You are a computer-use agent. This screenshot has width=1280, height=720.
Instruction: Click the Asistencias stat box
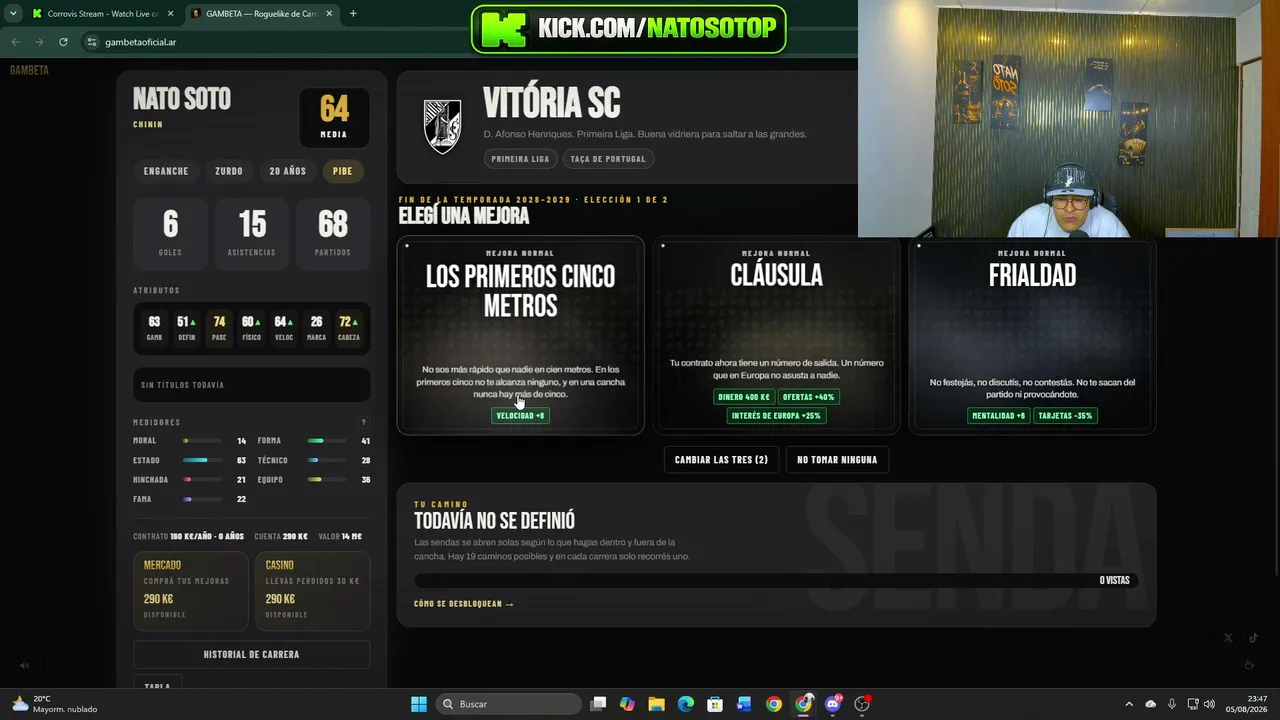(251, 233)
